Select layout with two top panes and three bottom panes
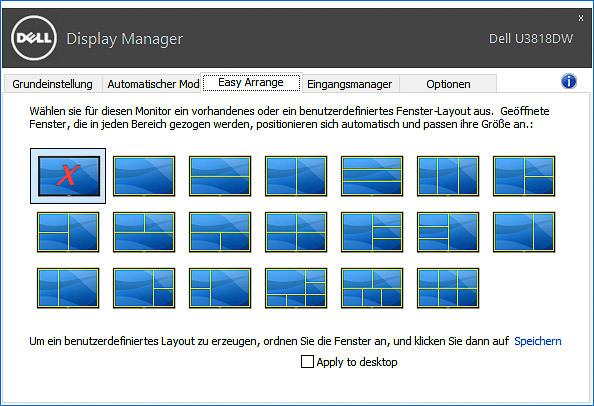This screenshot has height=406, width=594. click(x=372, y=288)
